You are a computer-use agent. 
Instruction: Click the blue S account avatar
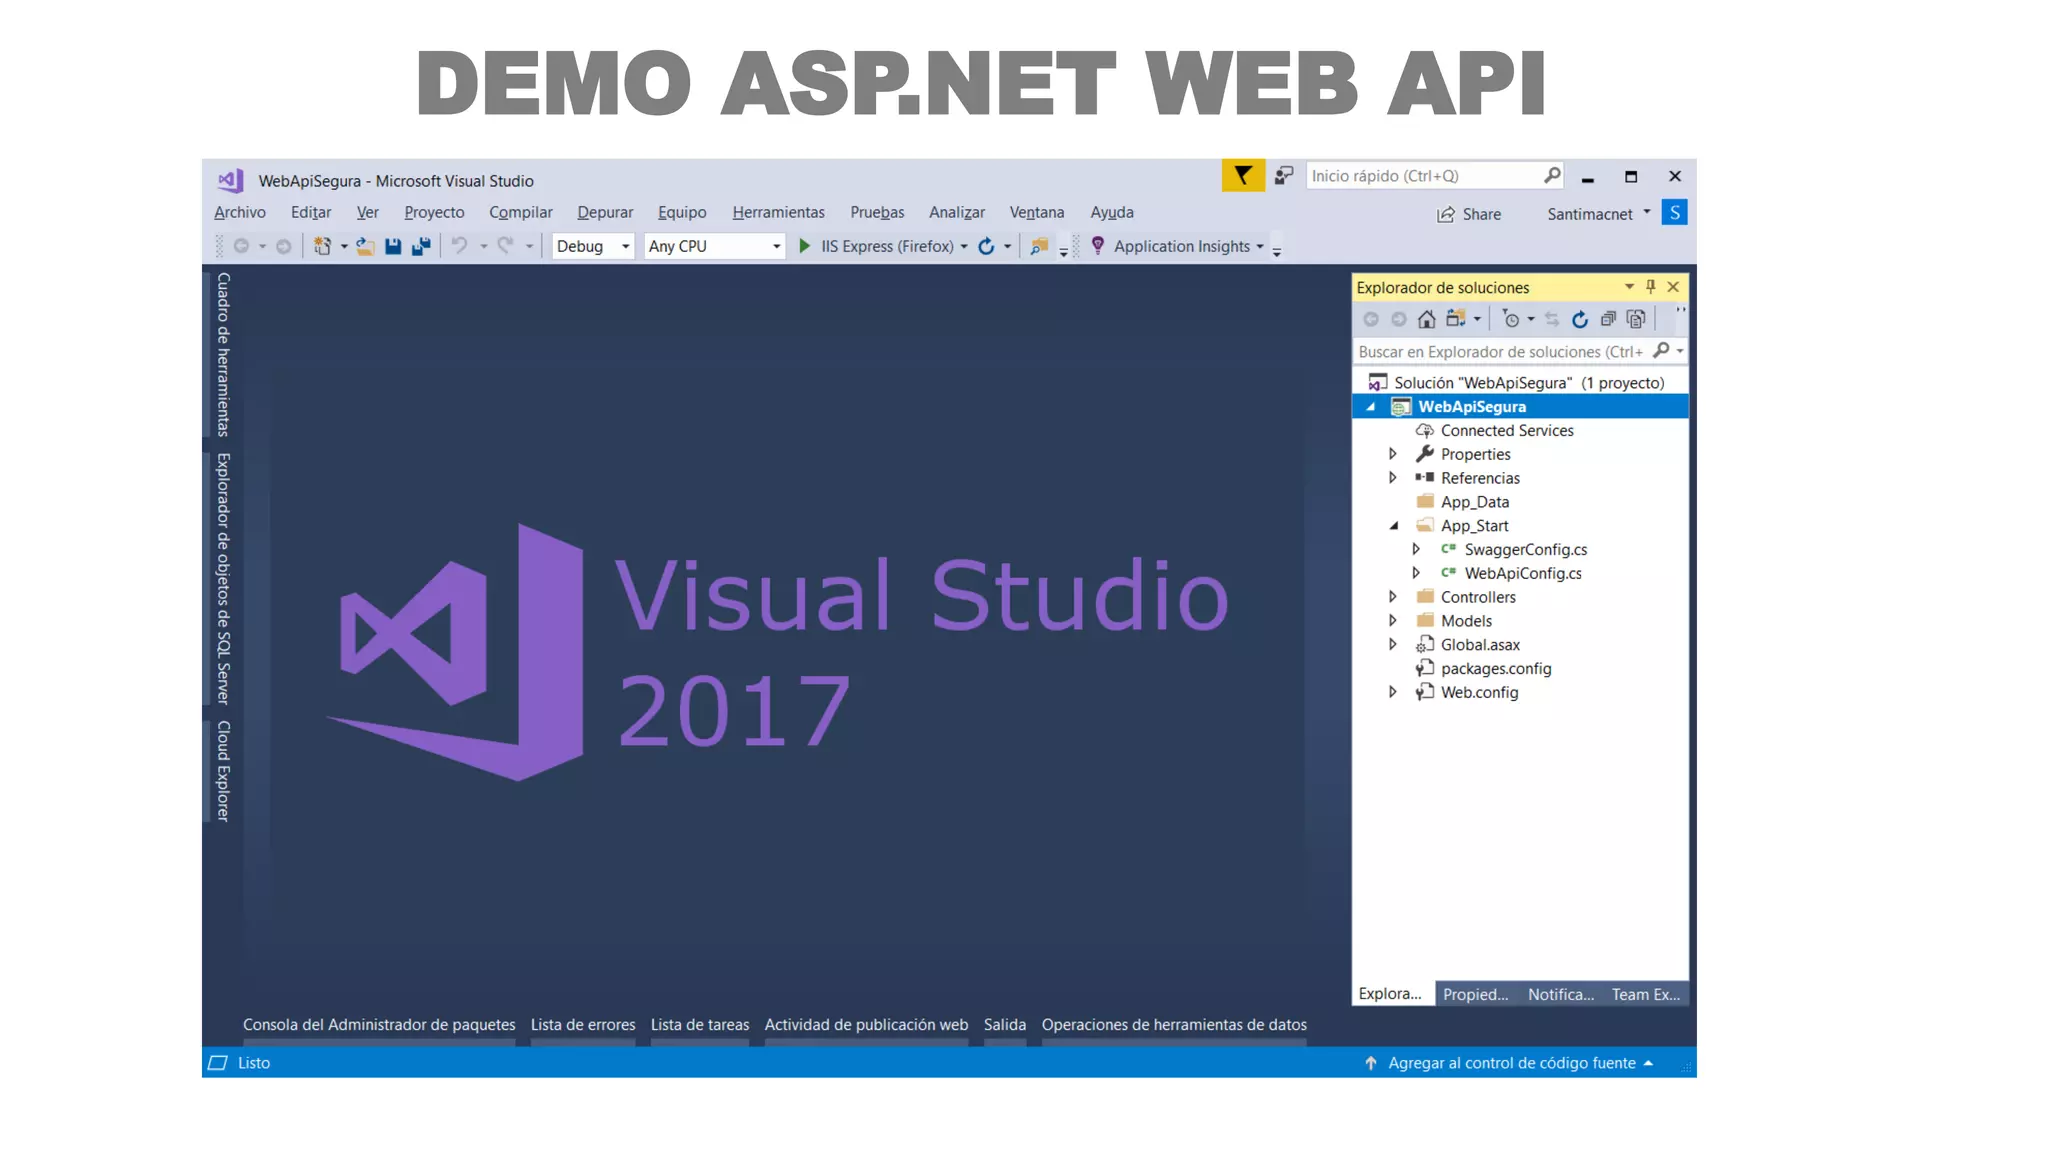(x=1675, y=212)
